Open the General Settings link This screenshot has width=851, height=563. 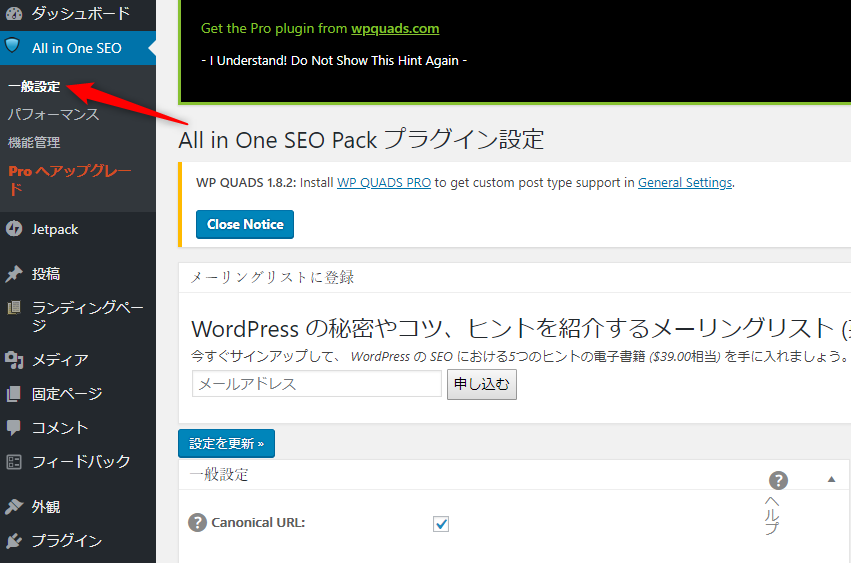(x=685, y=182)
